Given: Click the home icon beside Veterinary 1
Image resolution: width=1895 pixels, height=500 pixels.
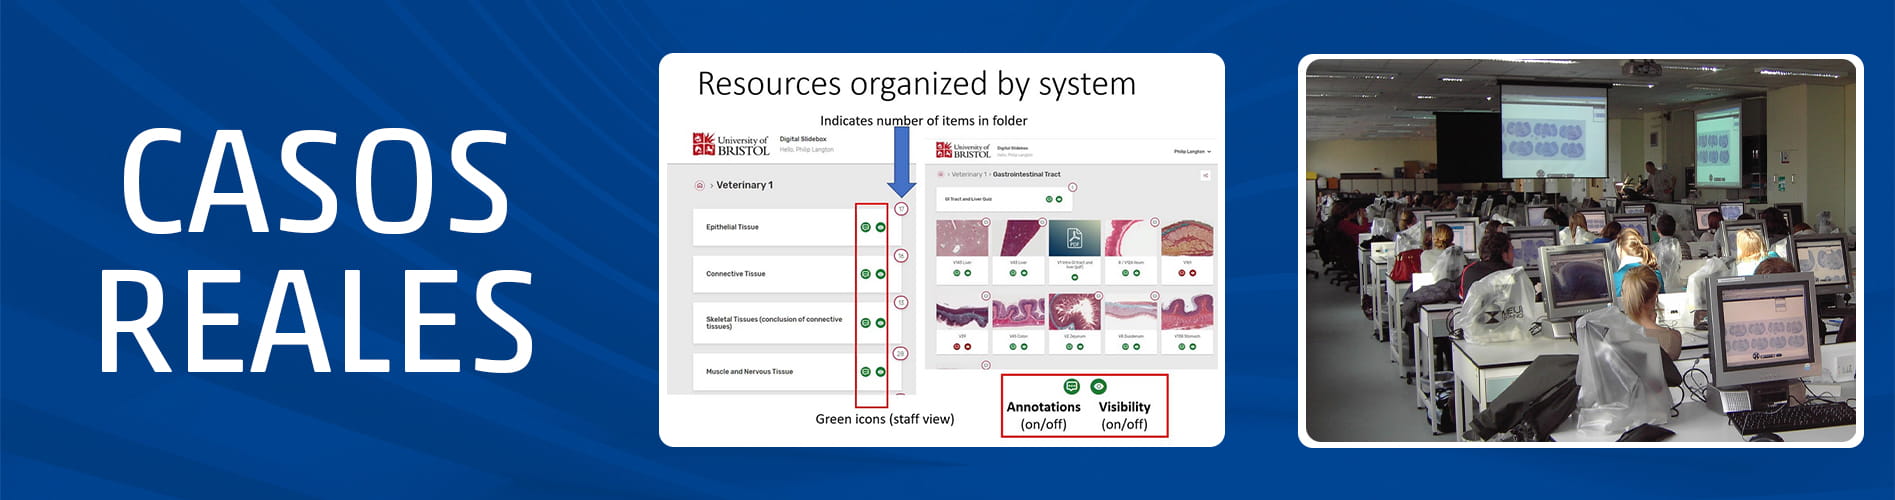Looking at the screenshot, I should [x=699, y=185].
